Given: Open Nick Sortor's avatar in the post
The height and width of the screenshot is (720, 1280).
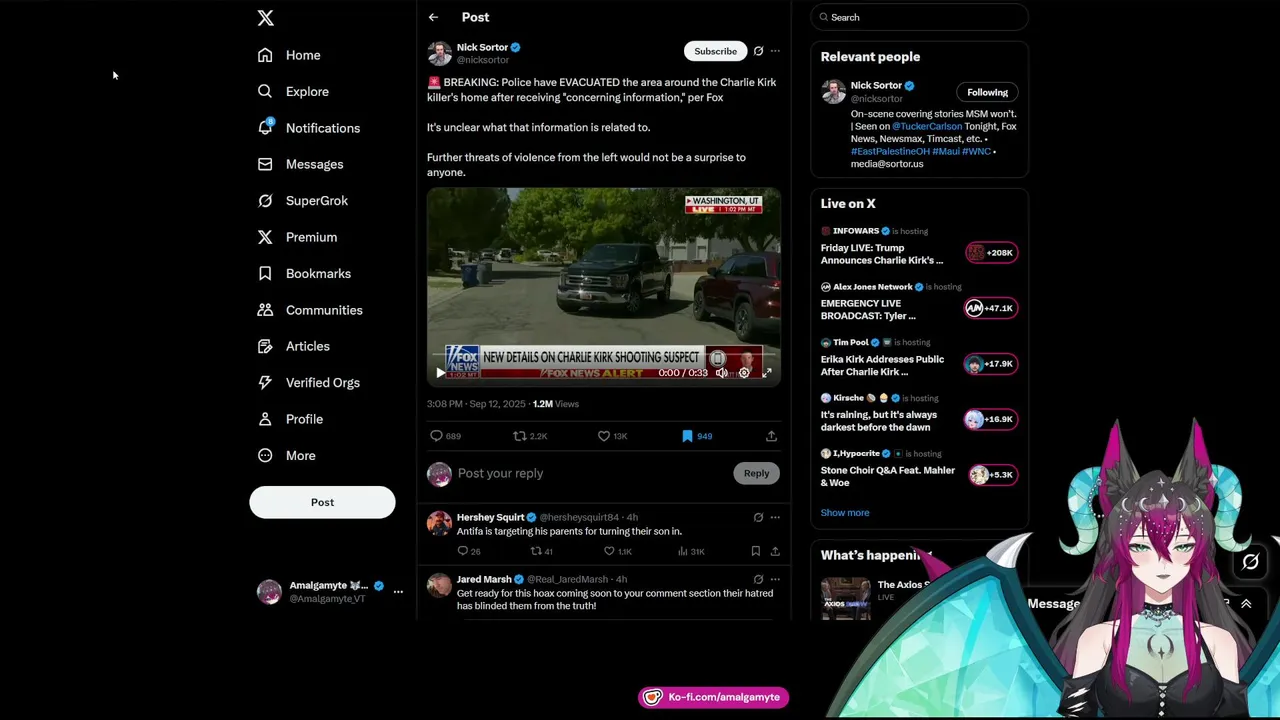Looking at the screenshot, I should (439, 53).
